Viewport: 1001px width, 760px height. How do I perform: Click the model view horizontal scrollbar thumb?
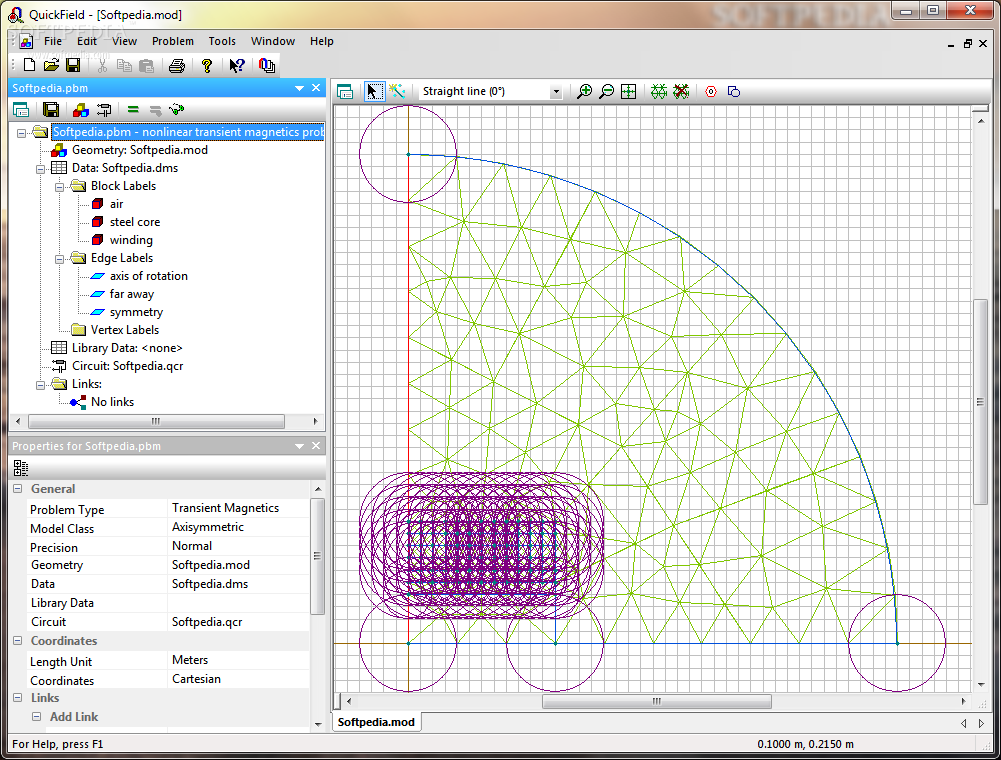[656, 701]
